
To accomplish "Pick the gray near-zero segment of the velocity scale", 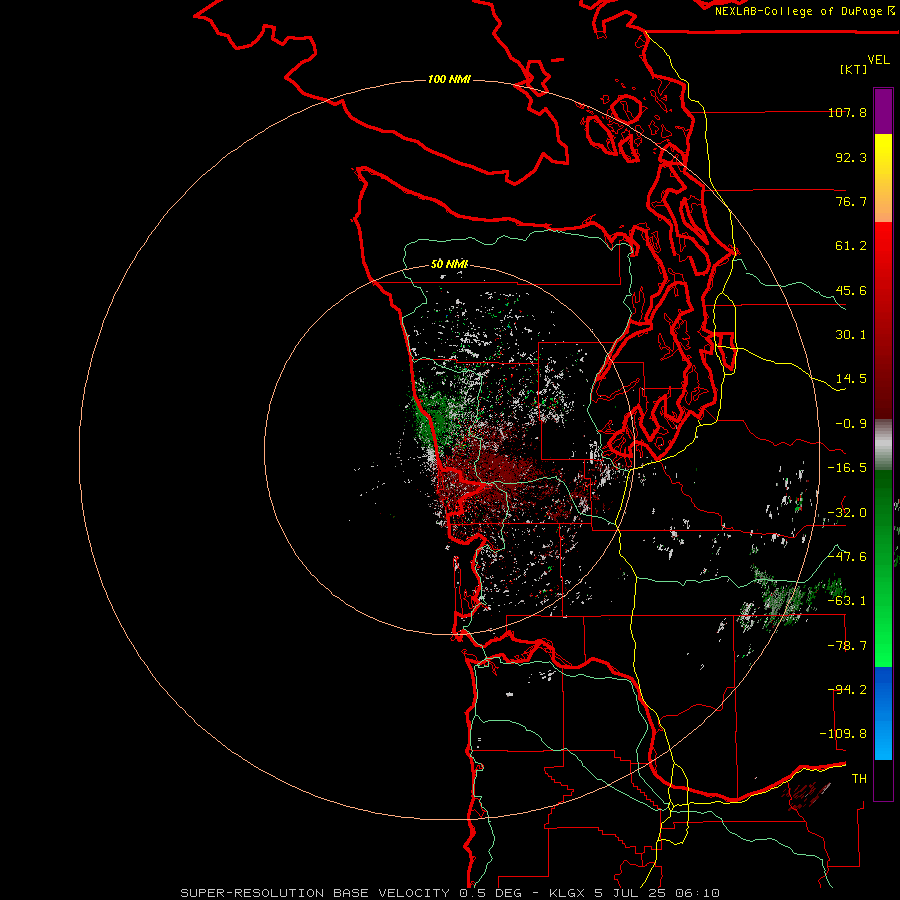I will click(x=883, y=445).
